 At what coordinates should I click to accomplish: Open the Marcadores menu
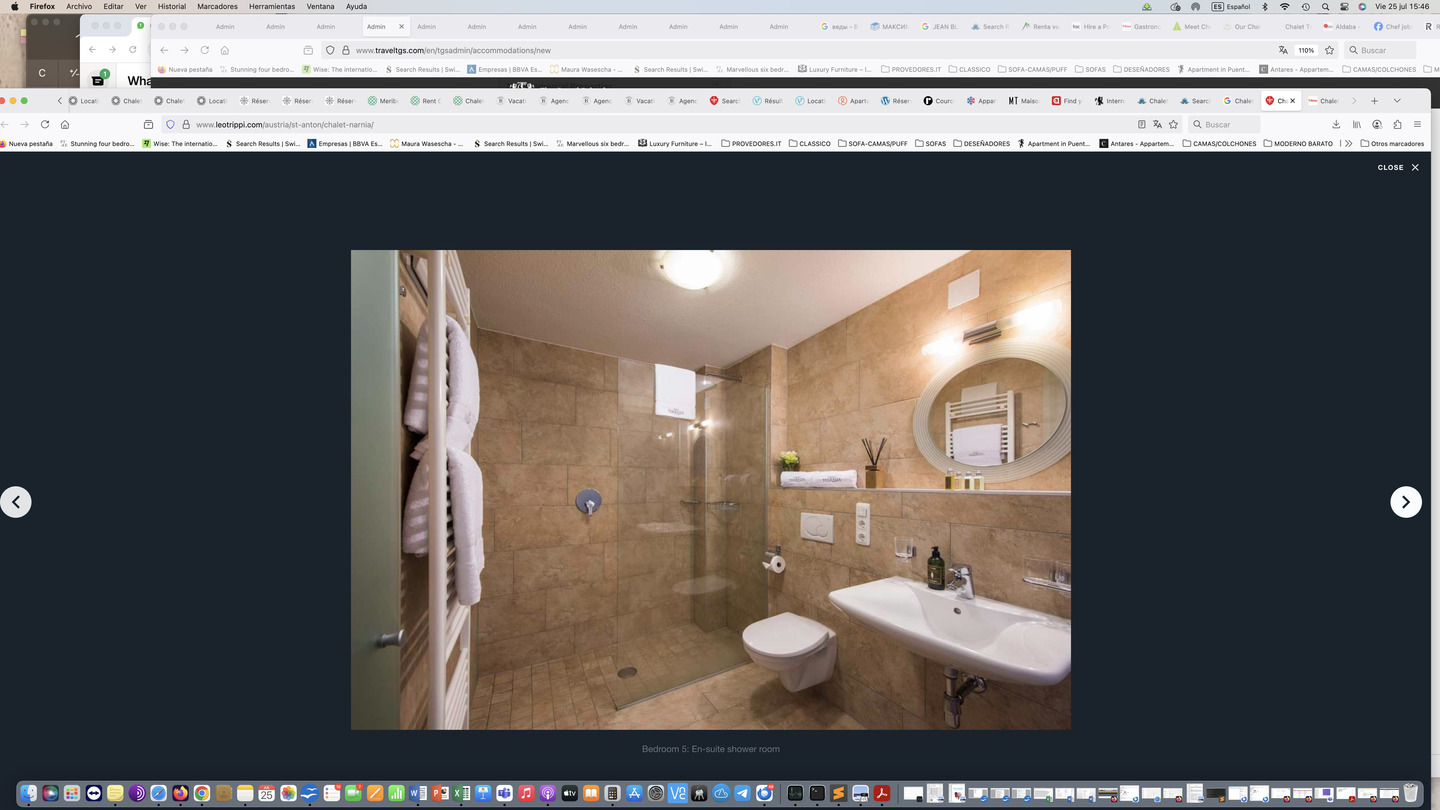pos(217,6)
